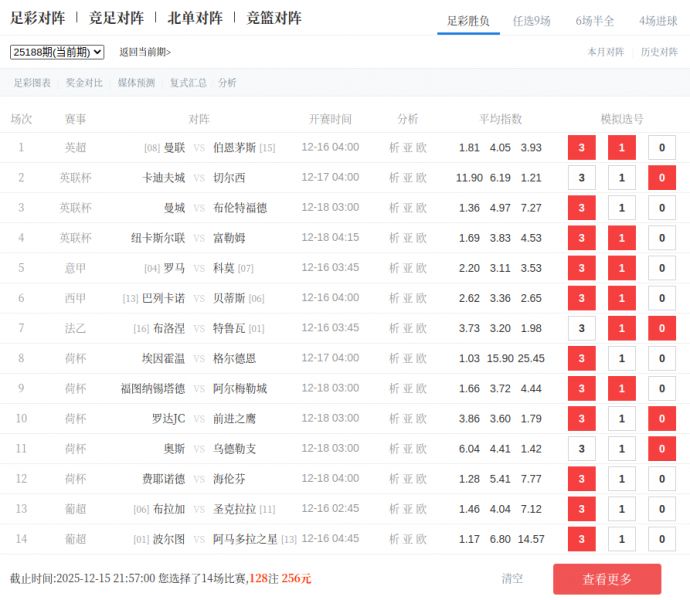Click the 清空 clear selections button
The height and width of the screenshot is (600, 690).
[x=512, y=579]
